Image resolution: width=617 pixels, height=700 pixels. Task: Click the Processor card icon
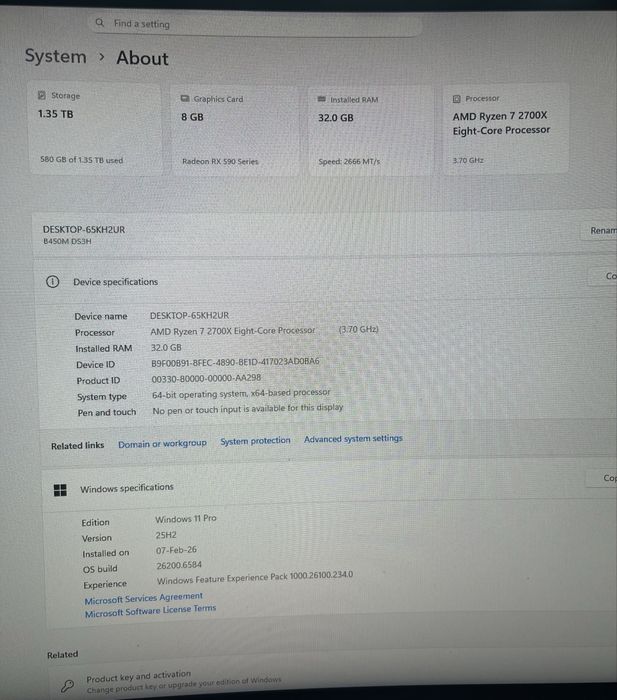click(456, 99)
